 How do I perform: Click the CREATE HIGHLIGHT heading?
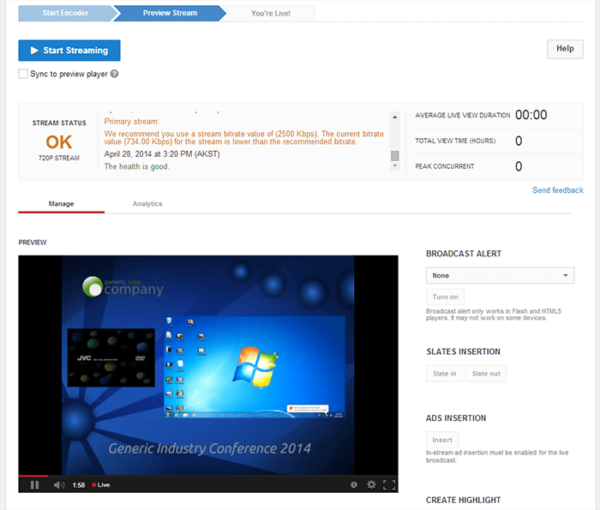[463, 500]
